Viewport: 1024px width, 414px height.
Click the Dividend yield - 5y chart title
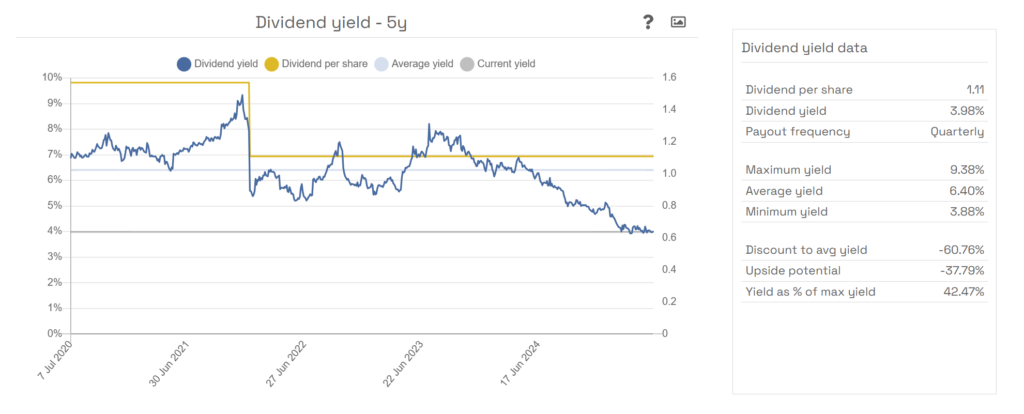(x=331, y=23)
